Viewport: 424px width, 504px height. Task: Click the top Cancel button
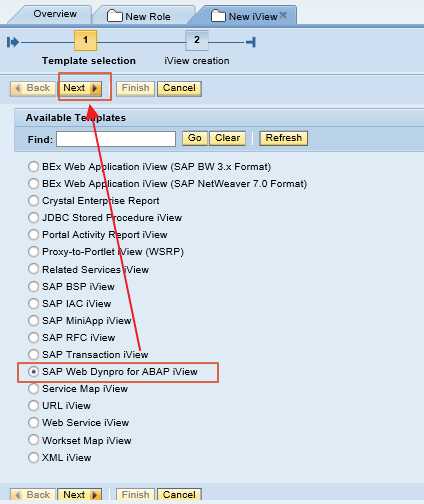pos(179,88)
